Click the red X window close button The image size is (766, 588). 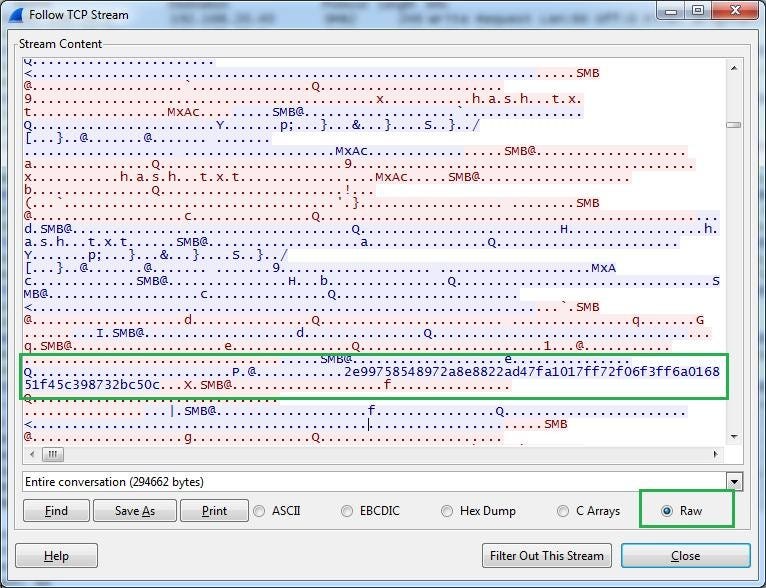pyautogui.click(x=735, y=11)
